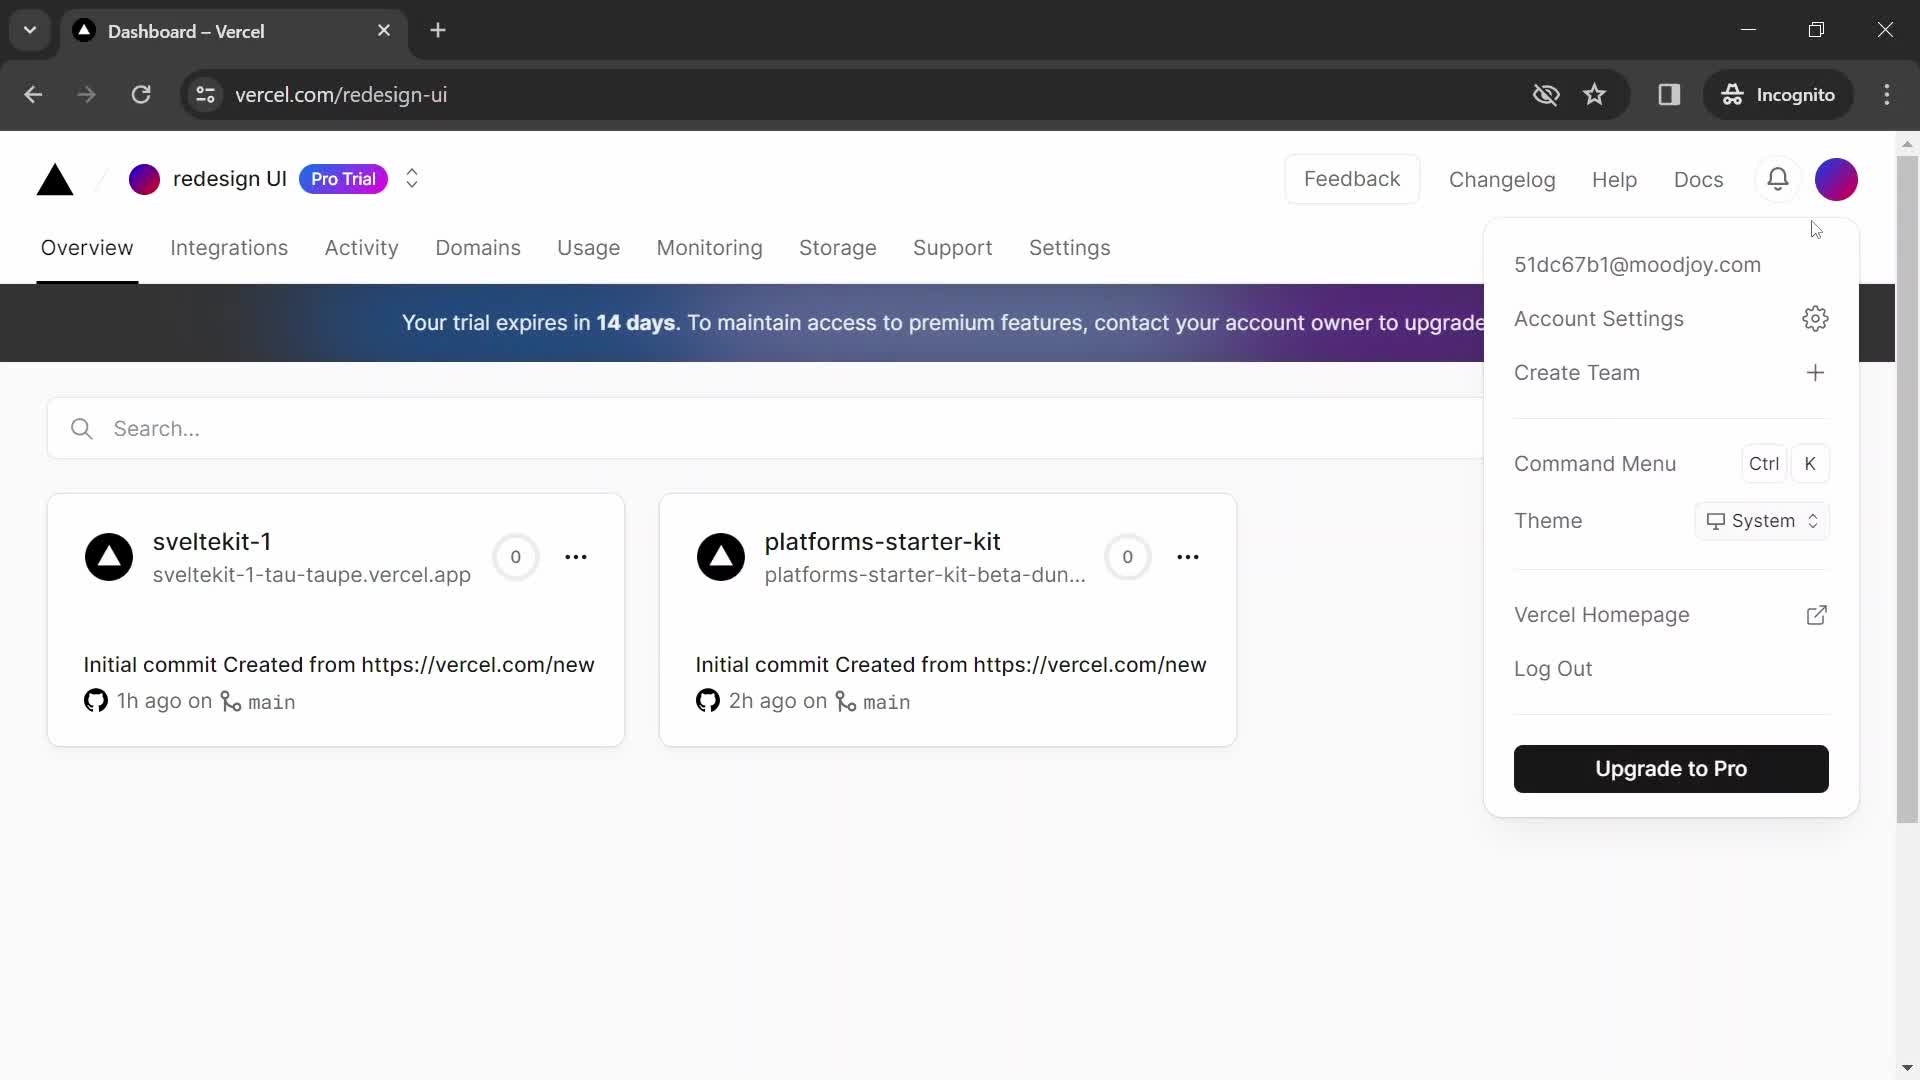The height and width of the screenshot is (1080, 1920).
Task: Click the Vercel triangle logo
Action: [55, 180]
